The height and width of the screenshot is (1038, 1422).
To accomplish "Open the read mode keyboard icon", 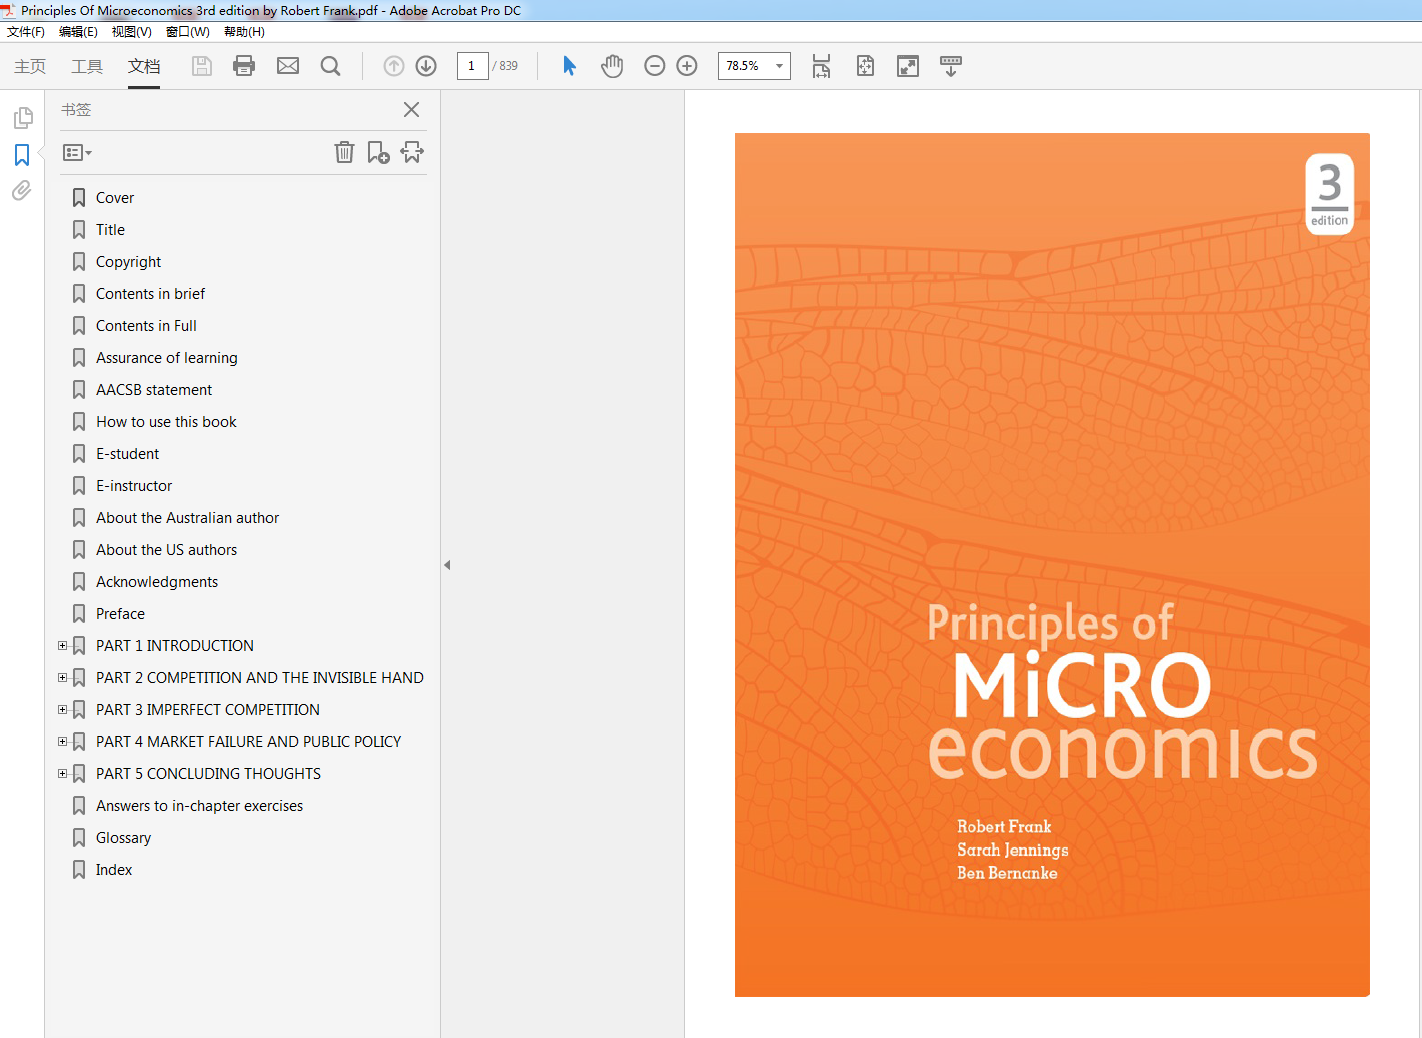I will tap(951, 66).
